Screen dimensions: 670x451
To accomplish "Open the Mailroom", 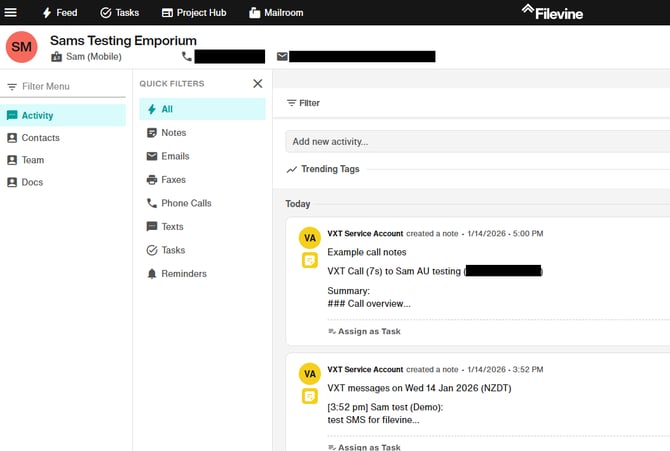I will coord(276,13).
